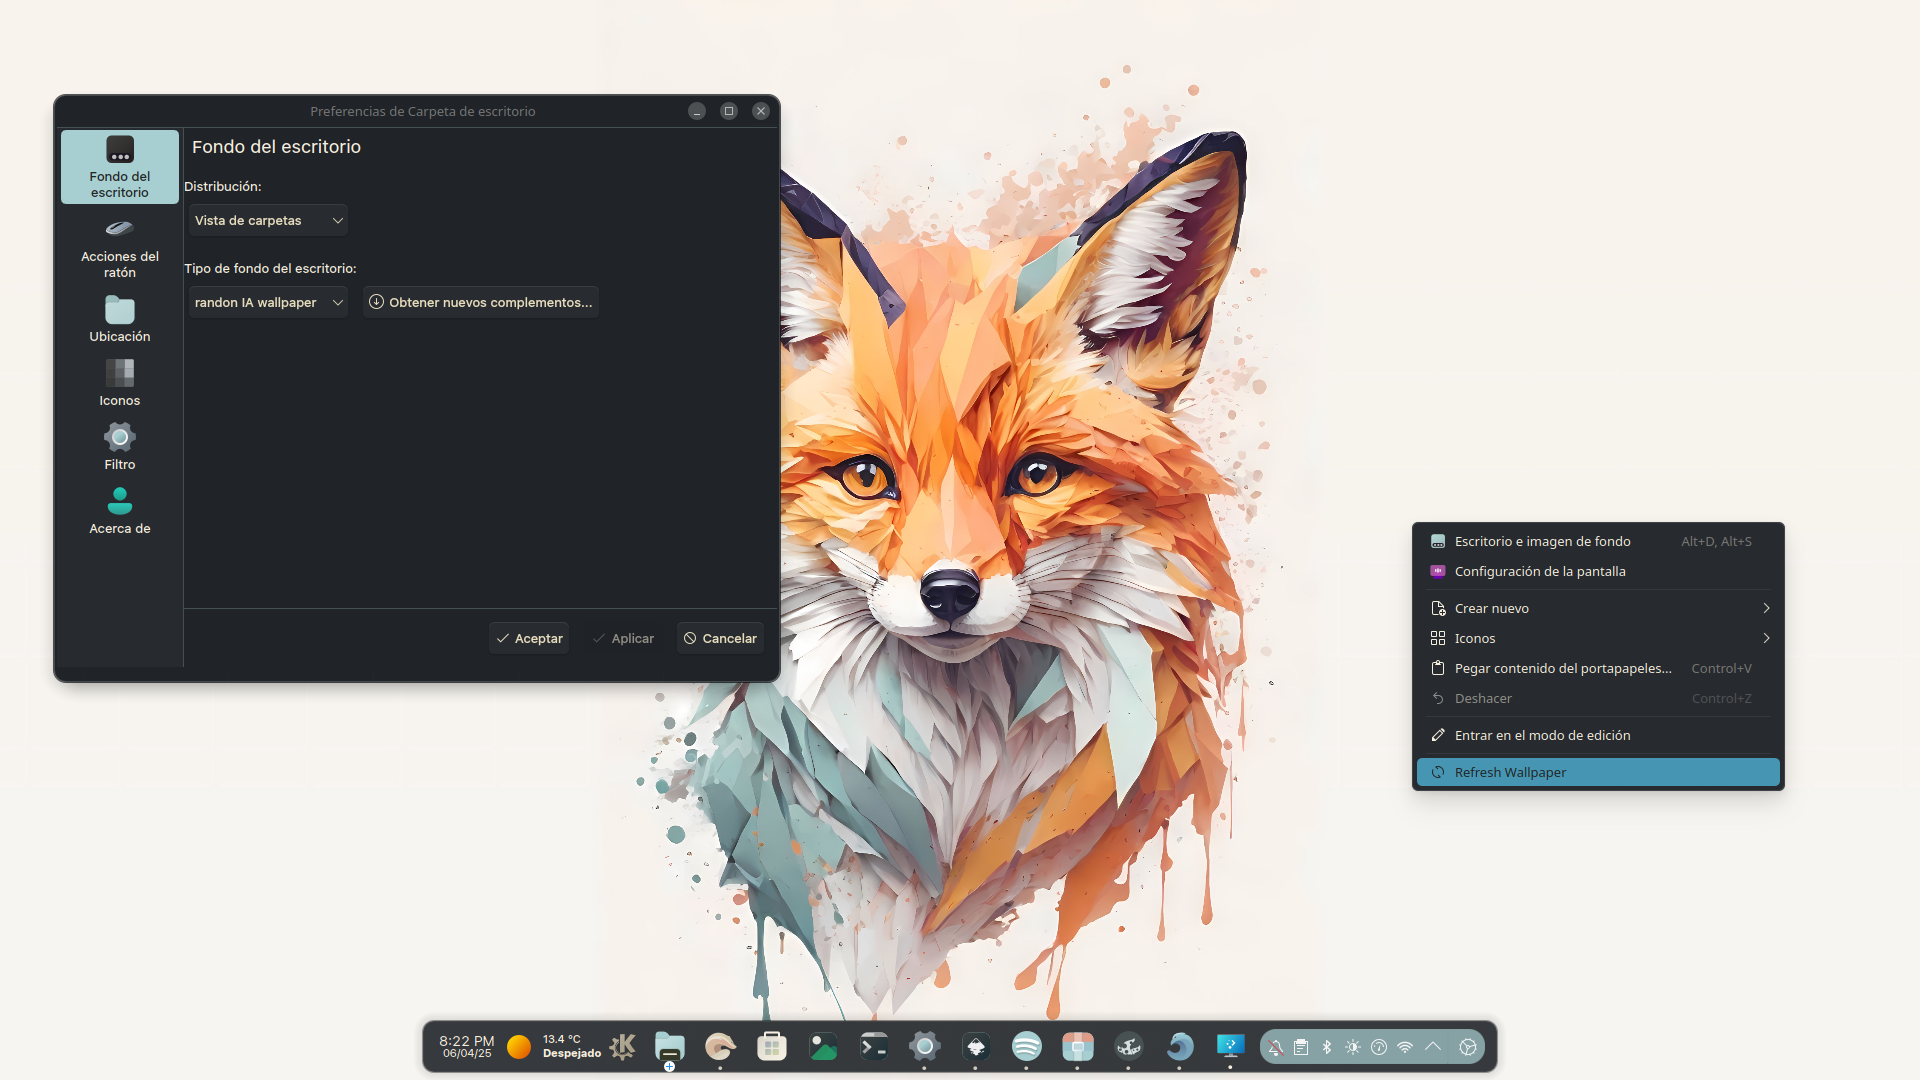Choose Entrar en el modo de edición
Image resolution: width=1920 pixels, height=1080 pixels.
tap(1598, 735)
